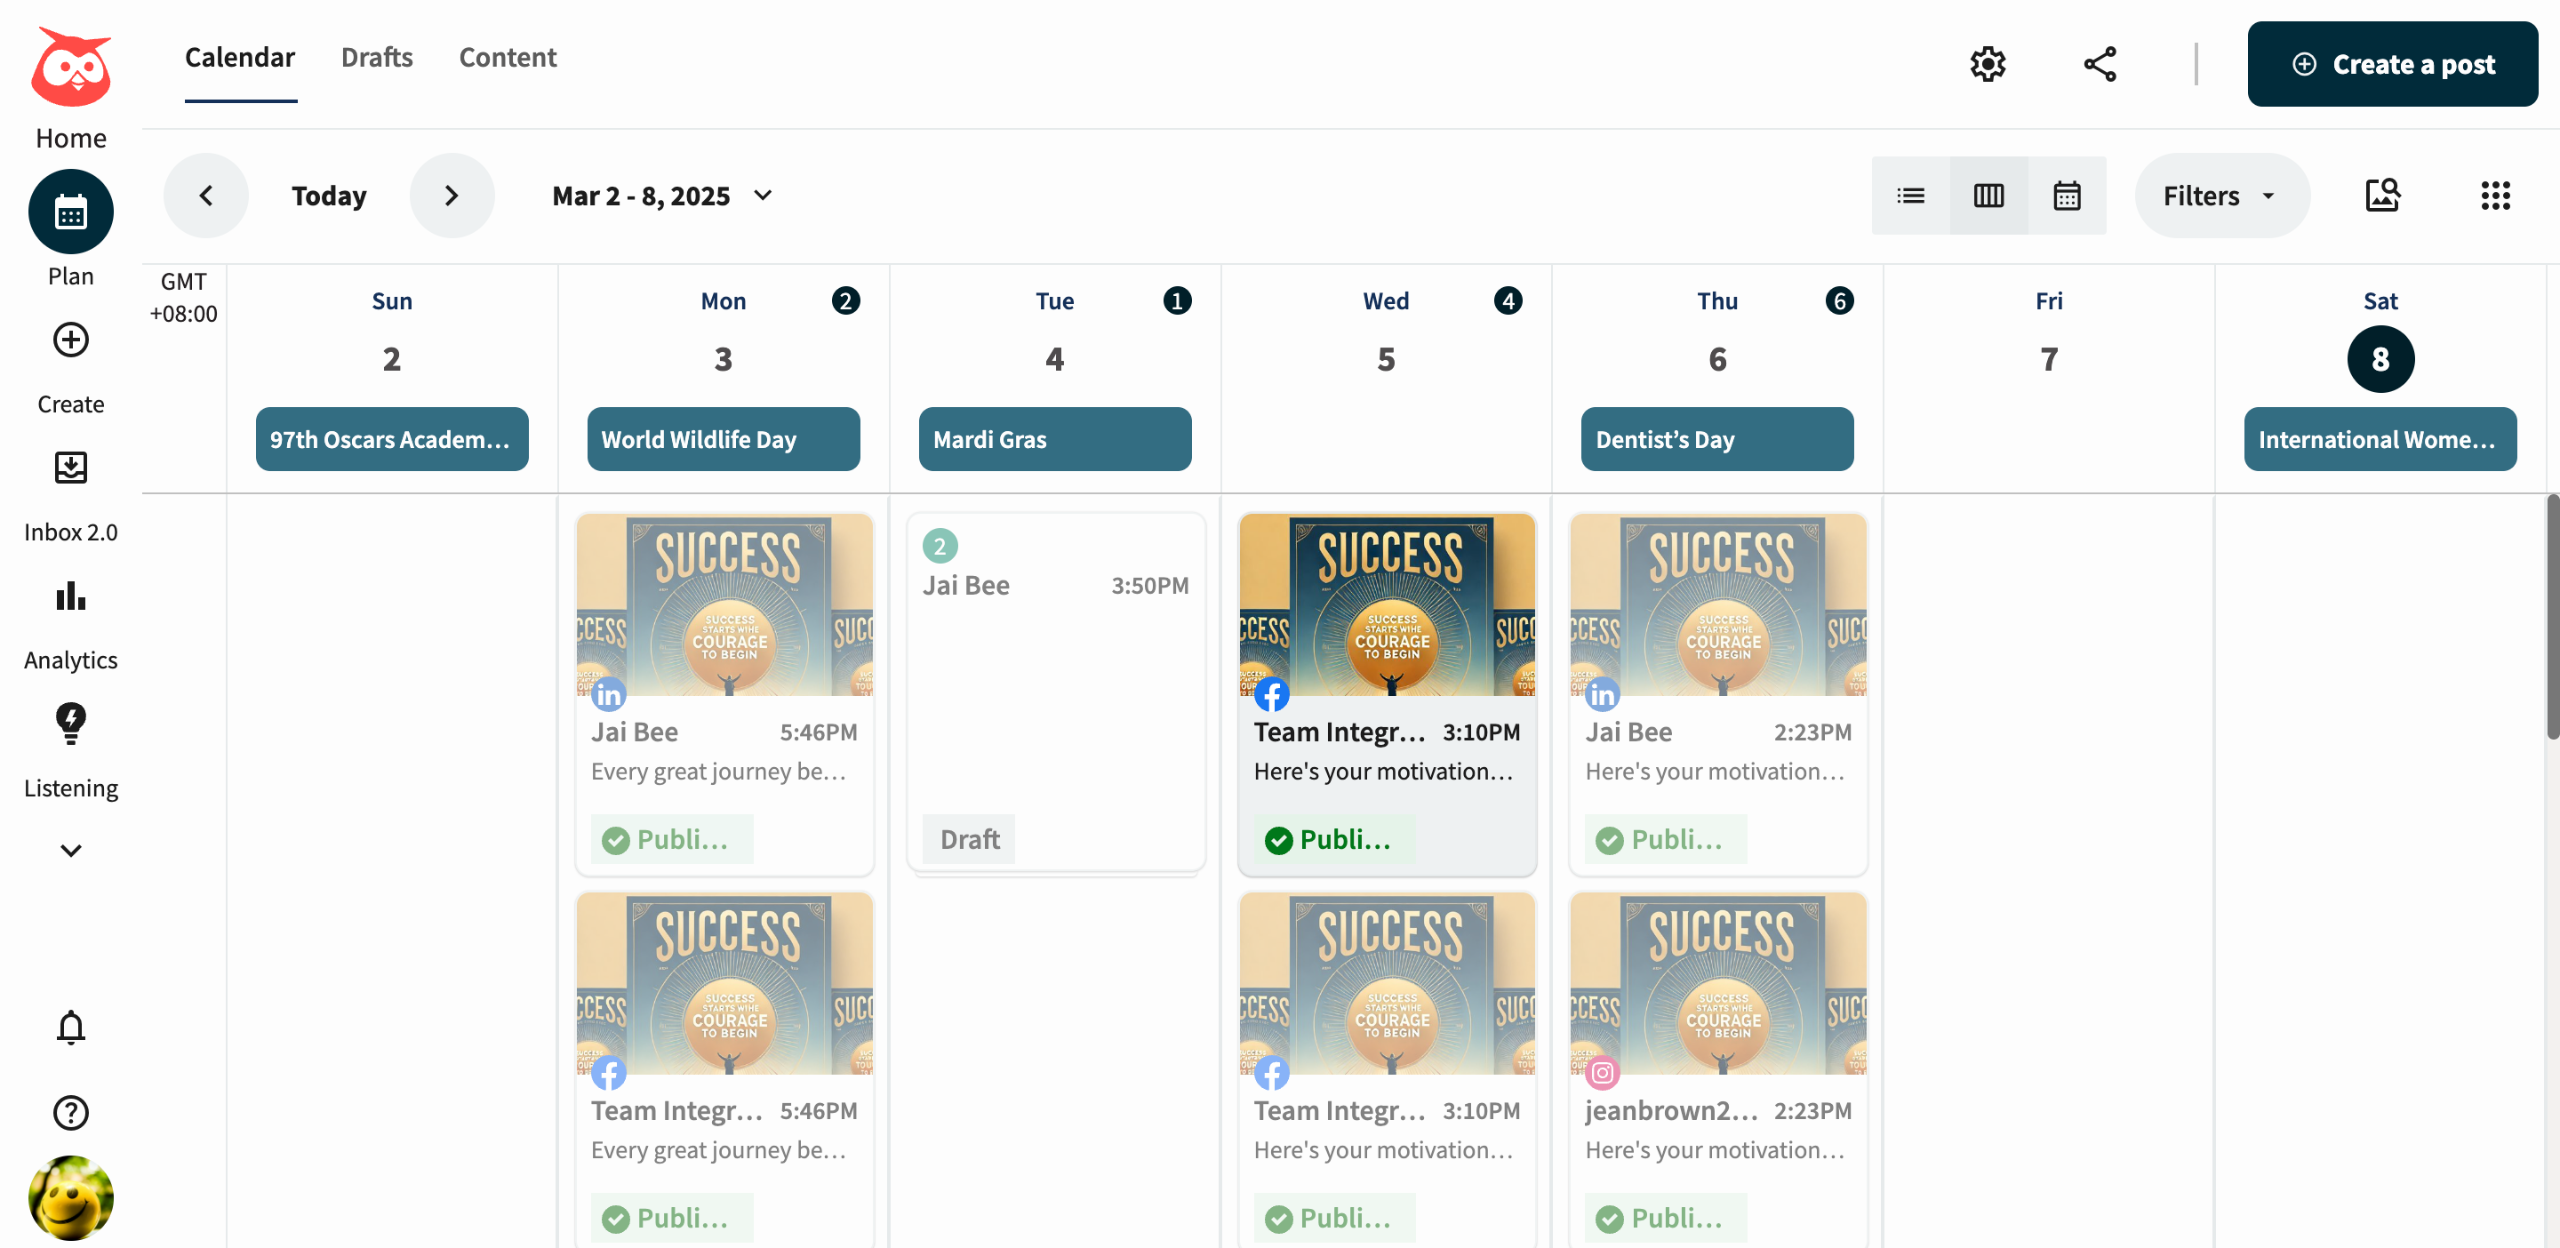The image size is (2560, 1248).
Task: Expand the Mar 2 - 8, 2025 date picker
Action: [x=662, y=195]
